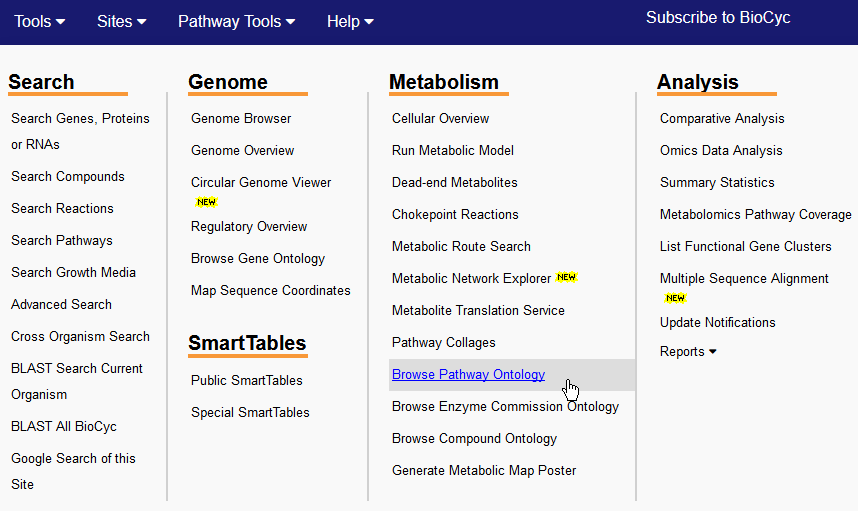Select Public SmartTables

247,380
